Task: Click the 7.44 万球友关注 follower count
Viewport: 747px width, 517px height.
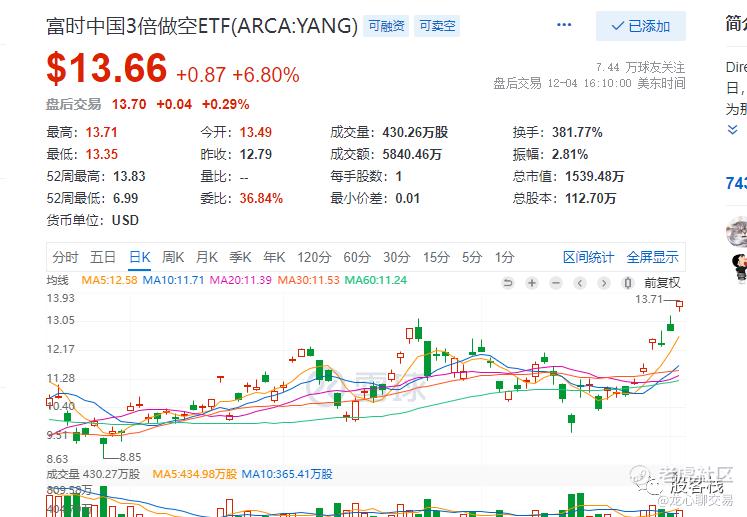Action: (640, 67)
